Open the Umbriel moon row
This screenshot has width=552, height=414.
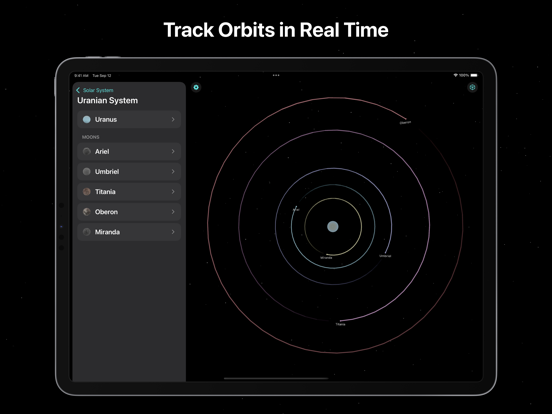(x=129, y=171)
